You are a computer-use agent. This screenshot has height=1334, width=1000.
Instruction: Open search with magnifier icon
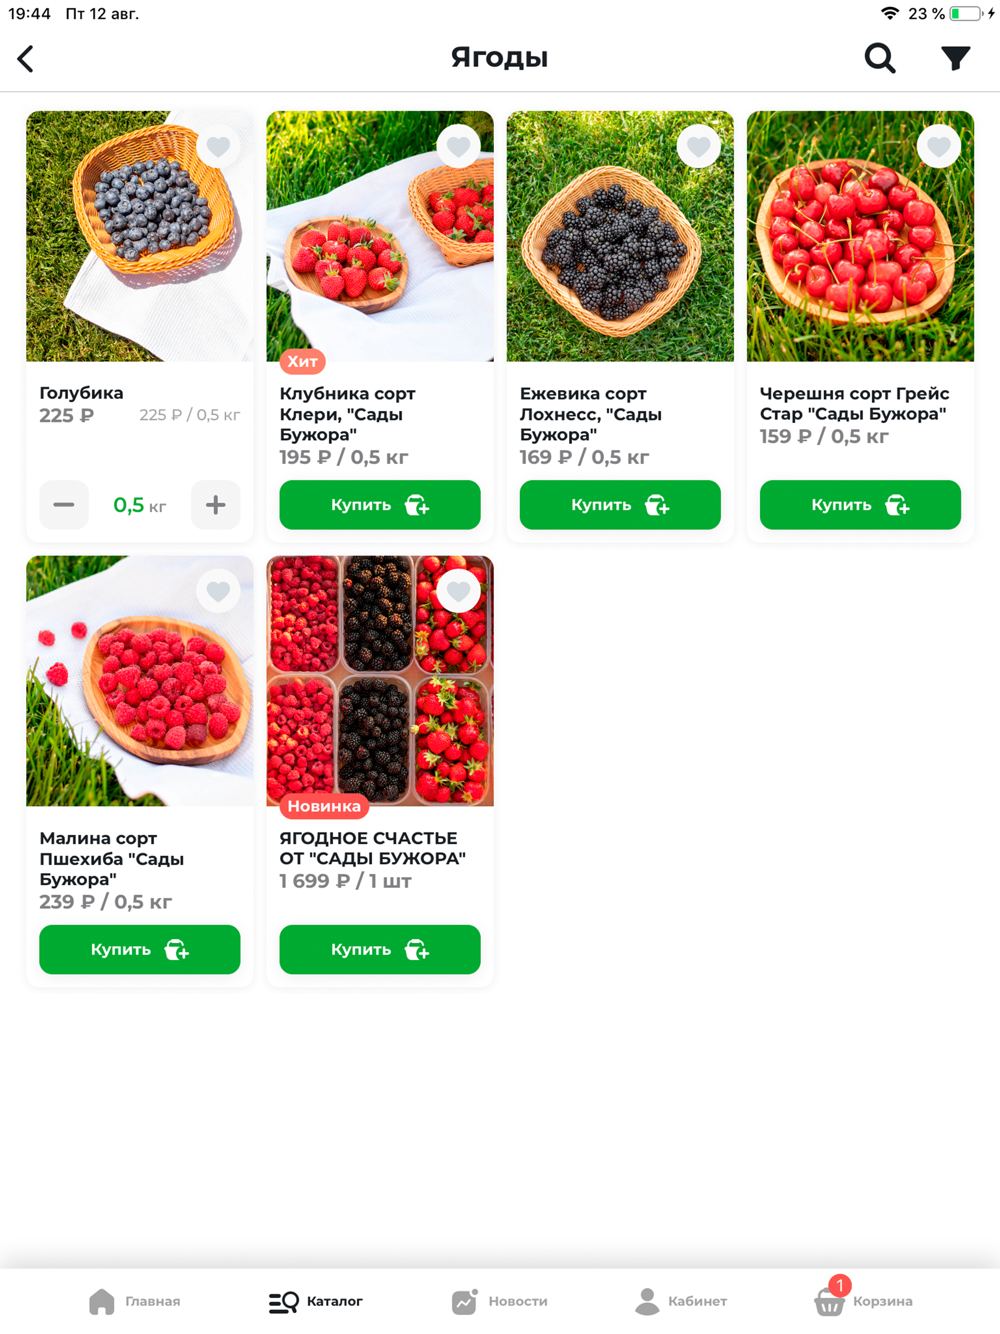tap(880, 58)
